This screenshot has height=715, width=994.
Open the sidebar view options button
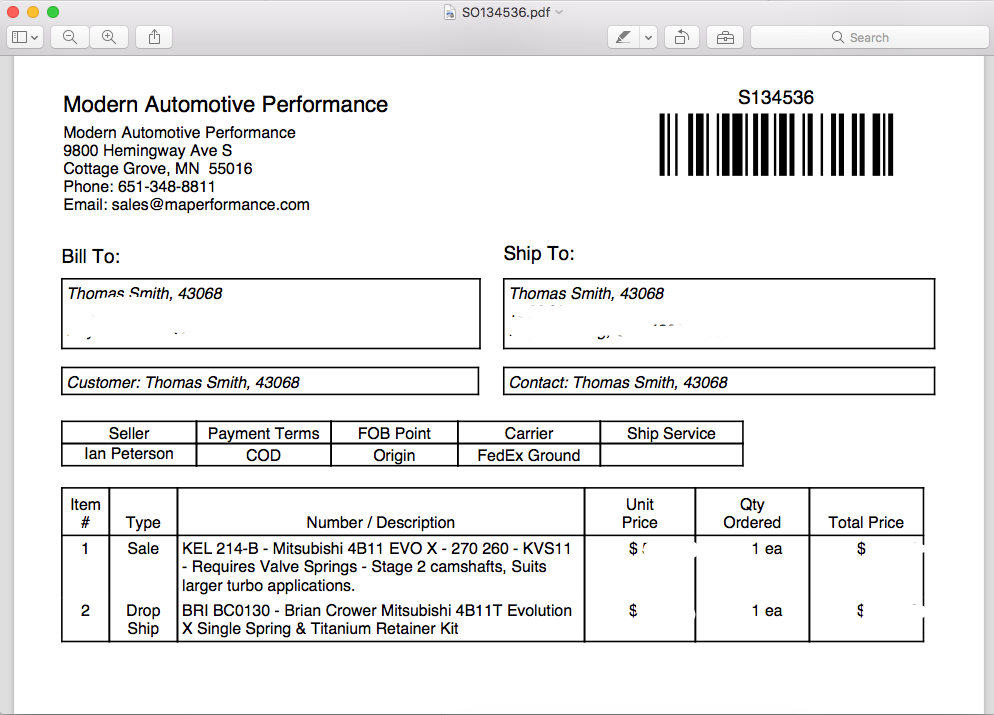tap(20, 37)
